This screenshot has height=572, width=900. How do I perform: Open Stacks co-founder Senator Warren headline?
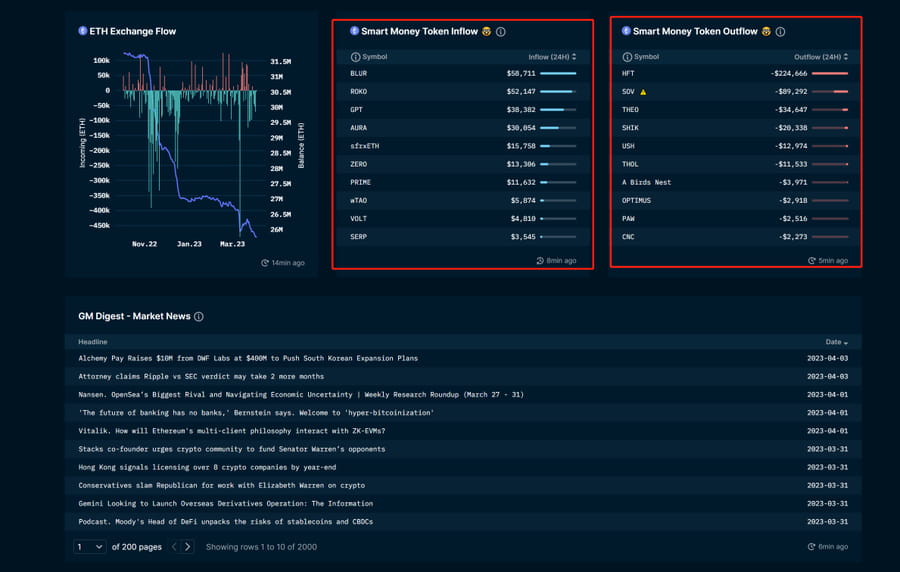232,449
